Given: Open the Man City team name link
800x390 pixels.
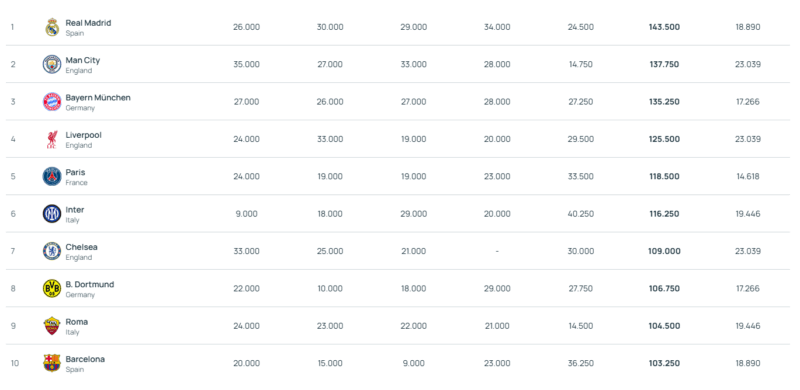Looking at the screenshot, I should click(83, 60).
